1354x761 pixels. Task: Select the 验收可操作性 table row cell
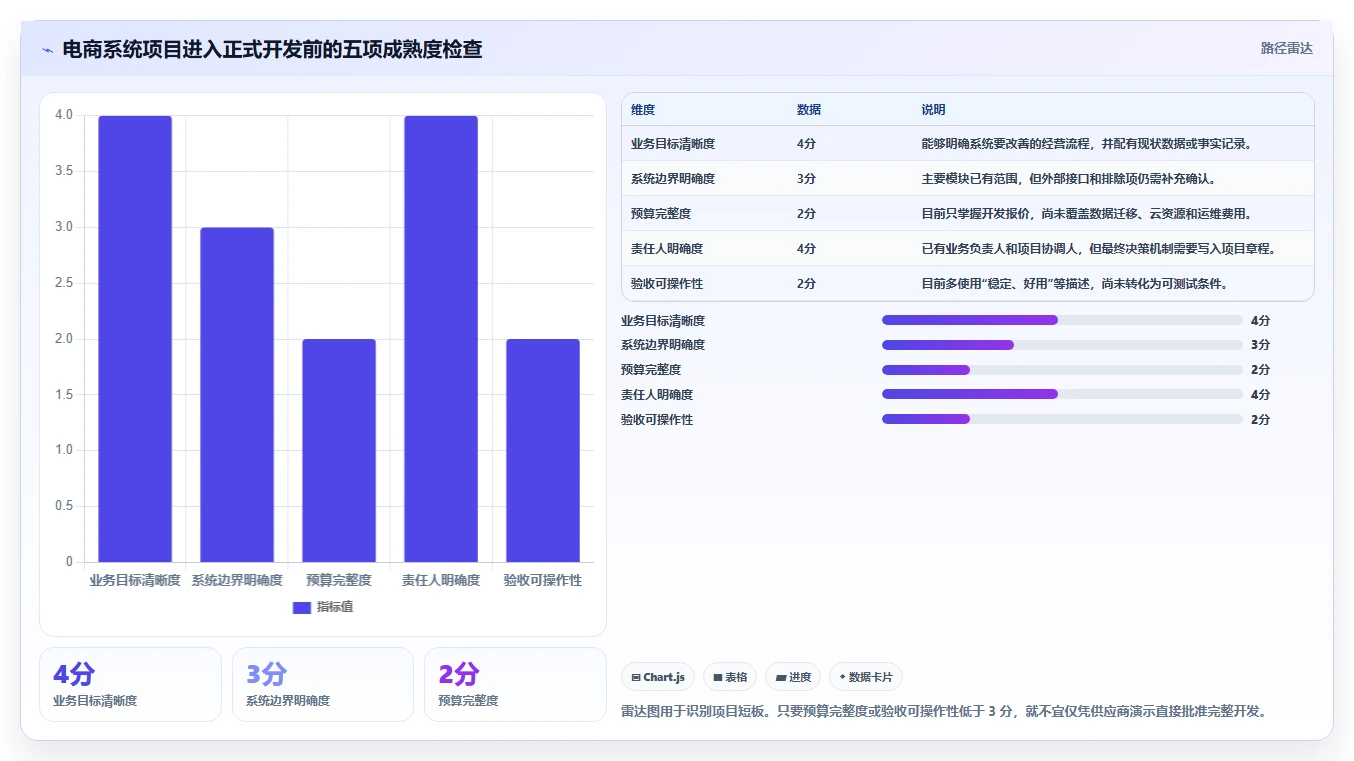[667, 284]
